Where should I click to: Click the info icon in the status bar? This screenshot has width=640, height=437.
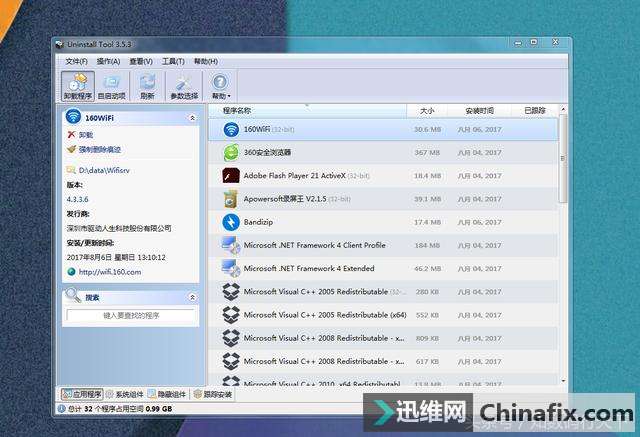[x=62, y=408]
